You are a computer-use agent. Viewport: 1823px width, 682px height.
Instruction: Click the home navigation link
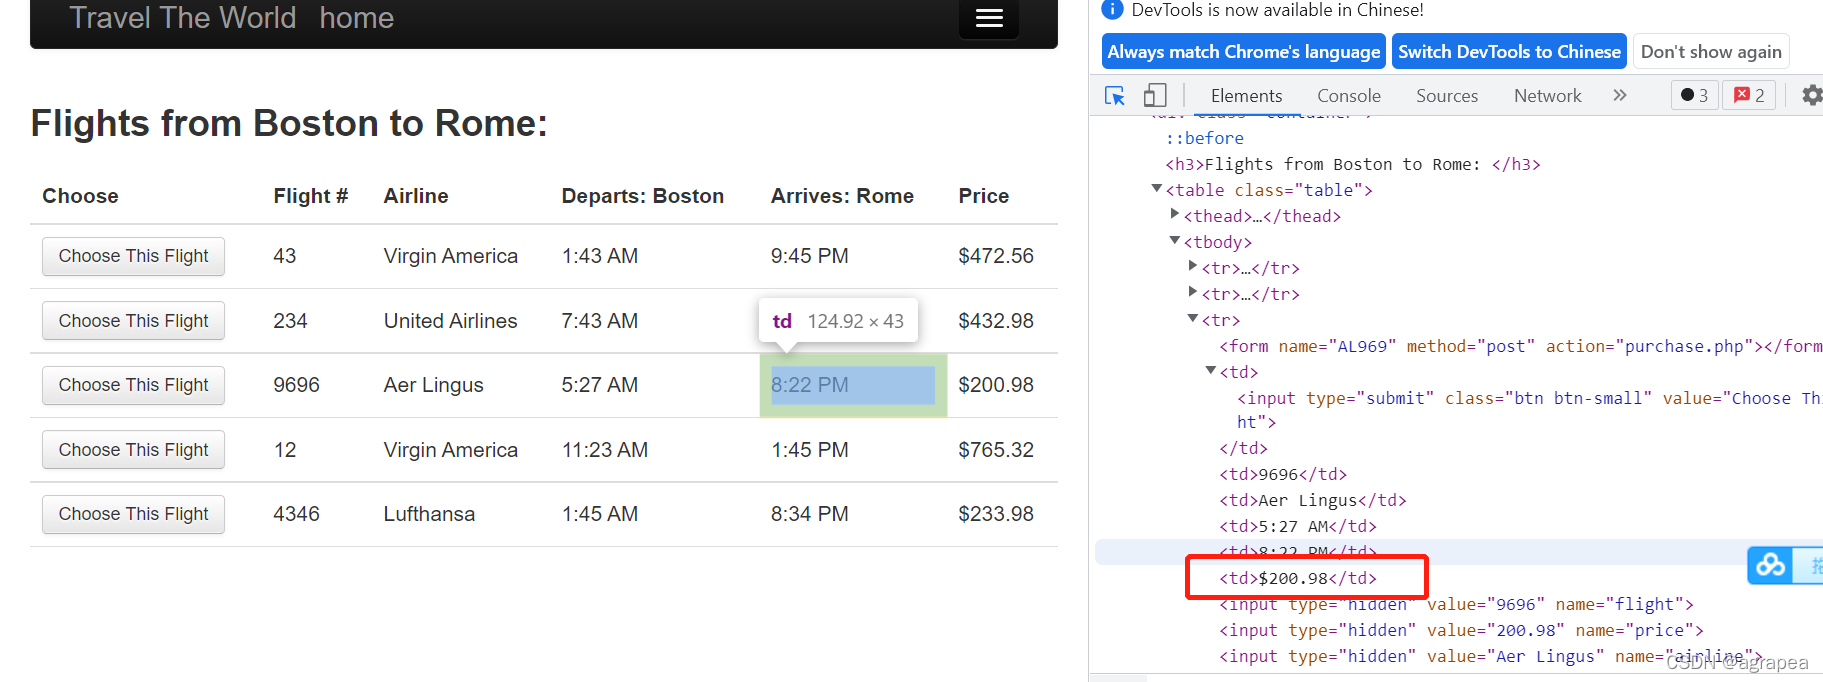coord(357,18)
